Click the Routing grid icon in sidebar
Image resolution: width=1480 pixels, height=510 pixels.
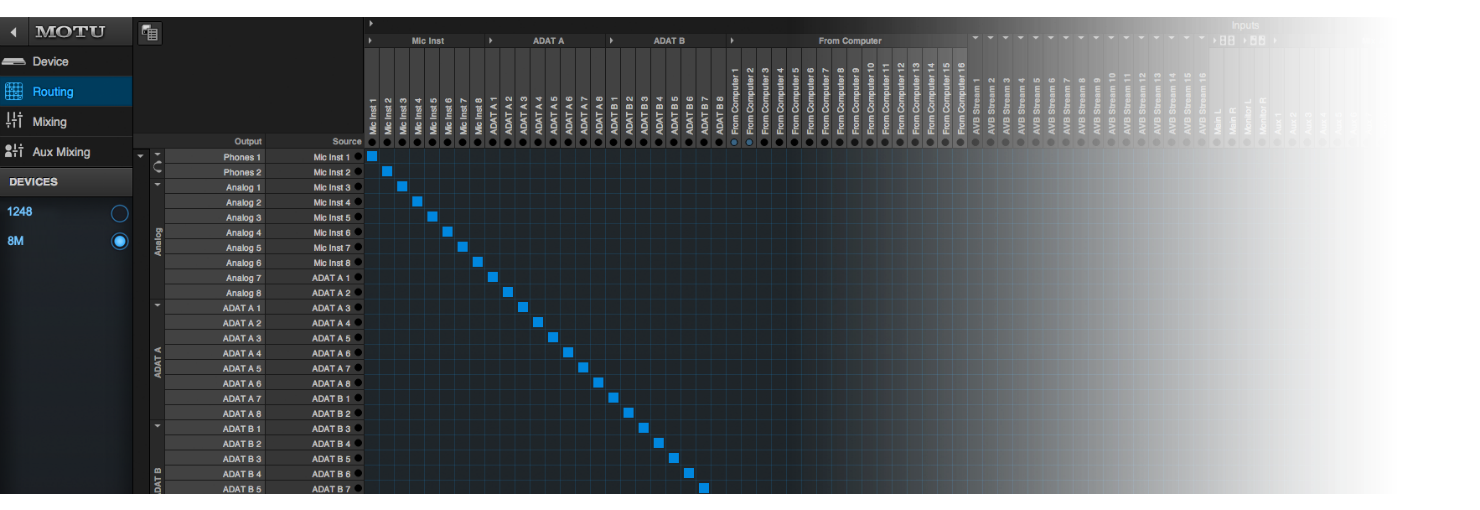point(14,92)
